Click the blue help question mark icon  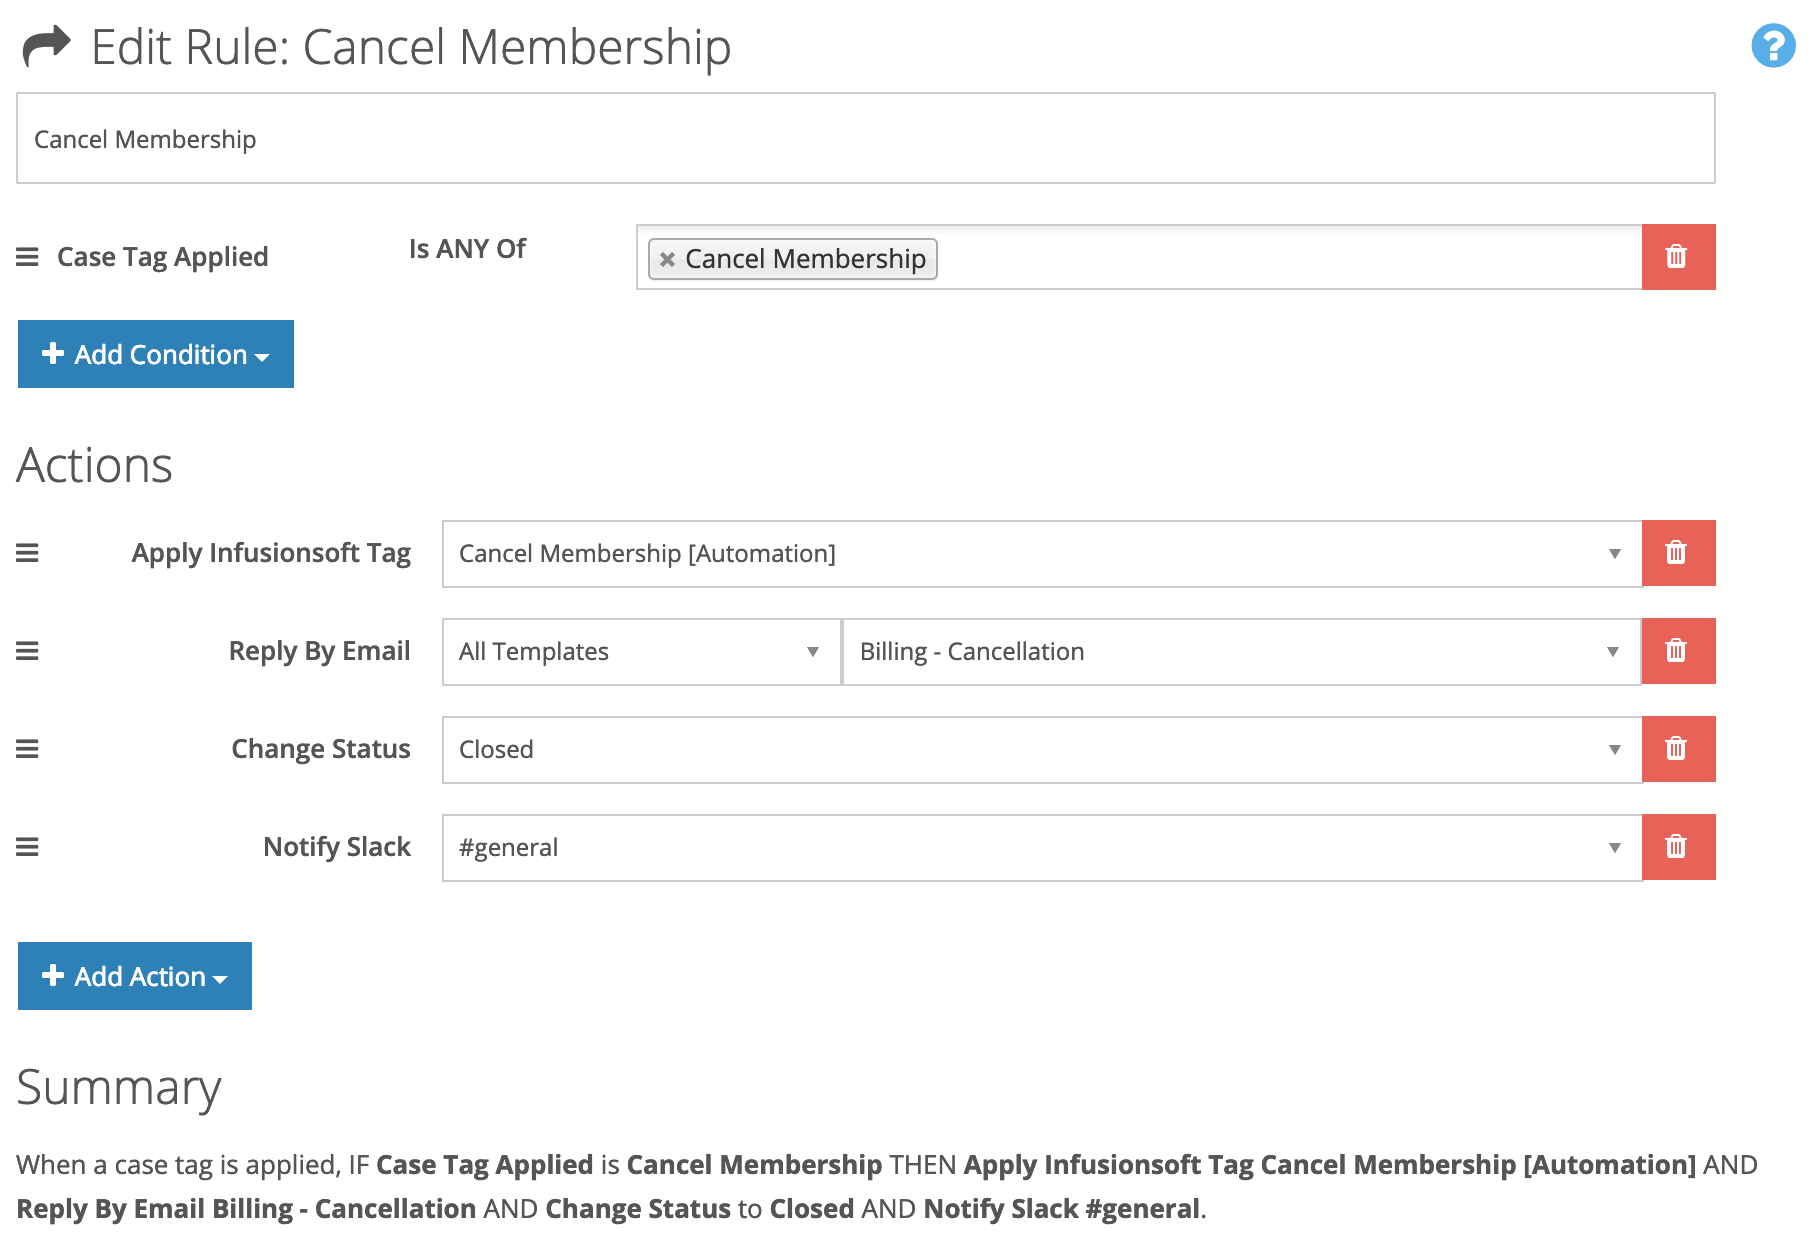[x=1773, y=46]
